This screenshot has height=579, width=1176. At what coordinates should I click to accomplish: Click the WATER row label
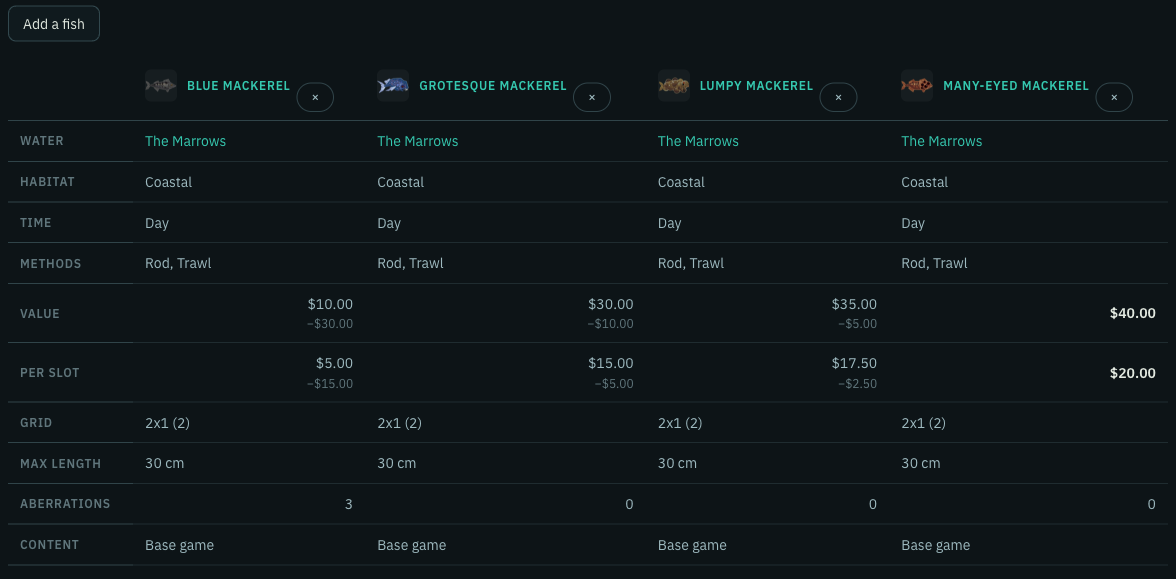pyautogui.click(x=42, y=141)
